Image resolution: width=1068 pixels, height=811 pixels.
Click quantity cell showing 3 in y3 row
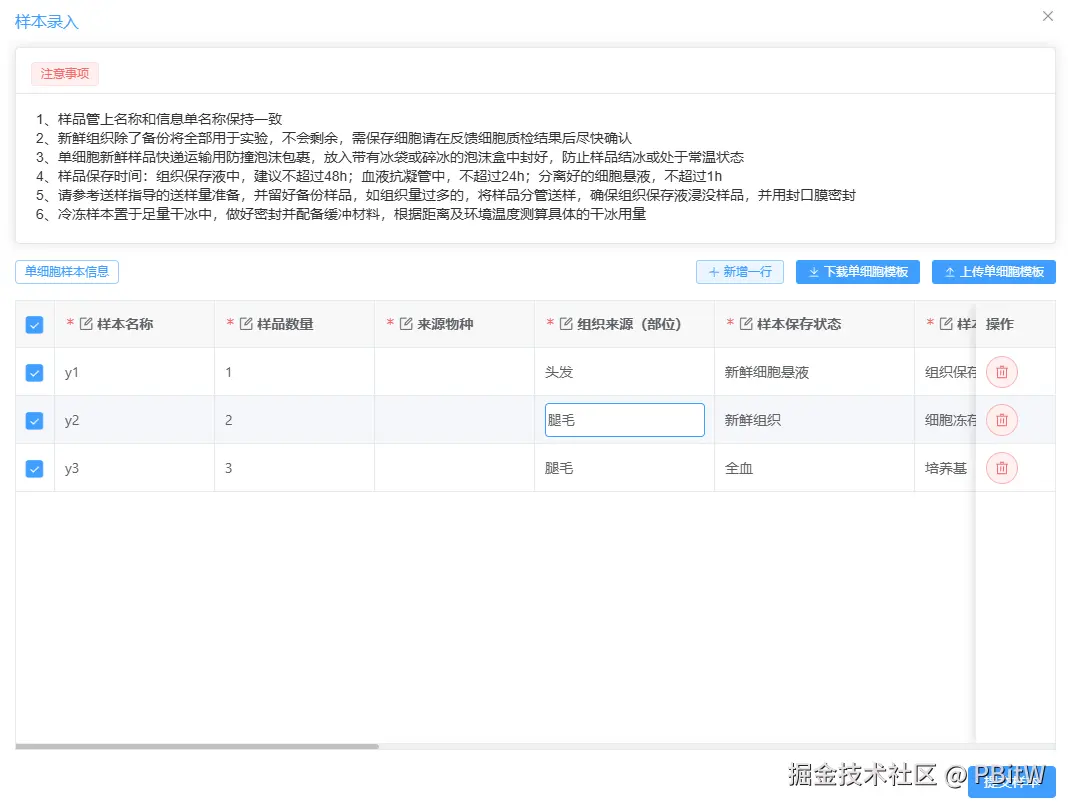pyautogui.click(x=294, y=468)
